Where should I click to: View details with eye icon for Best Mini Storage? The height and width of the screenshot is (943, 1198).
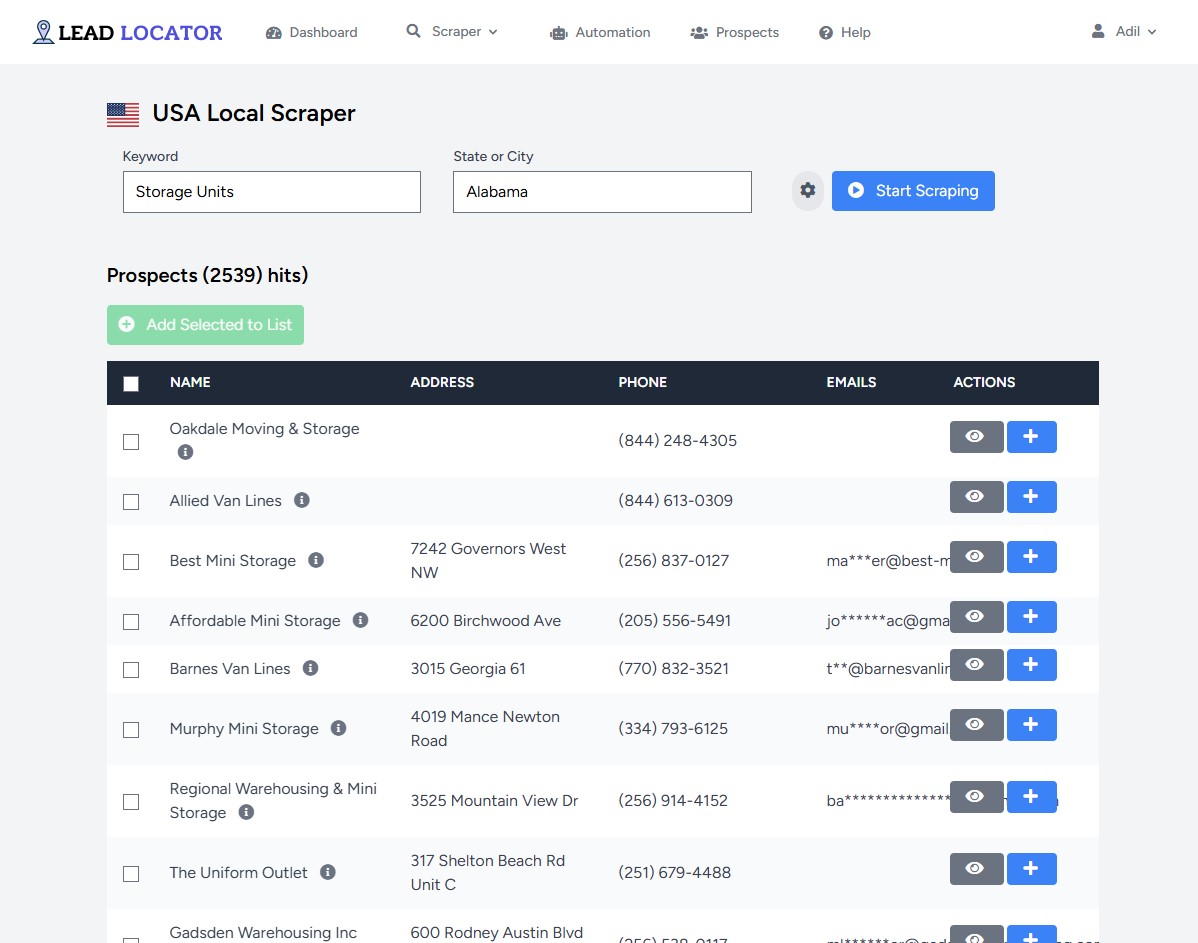pos(975,557)
